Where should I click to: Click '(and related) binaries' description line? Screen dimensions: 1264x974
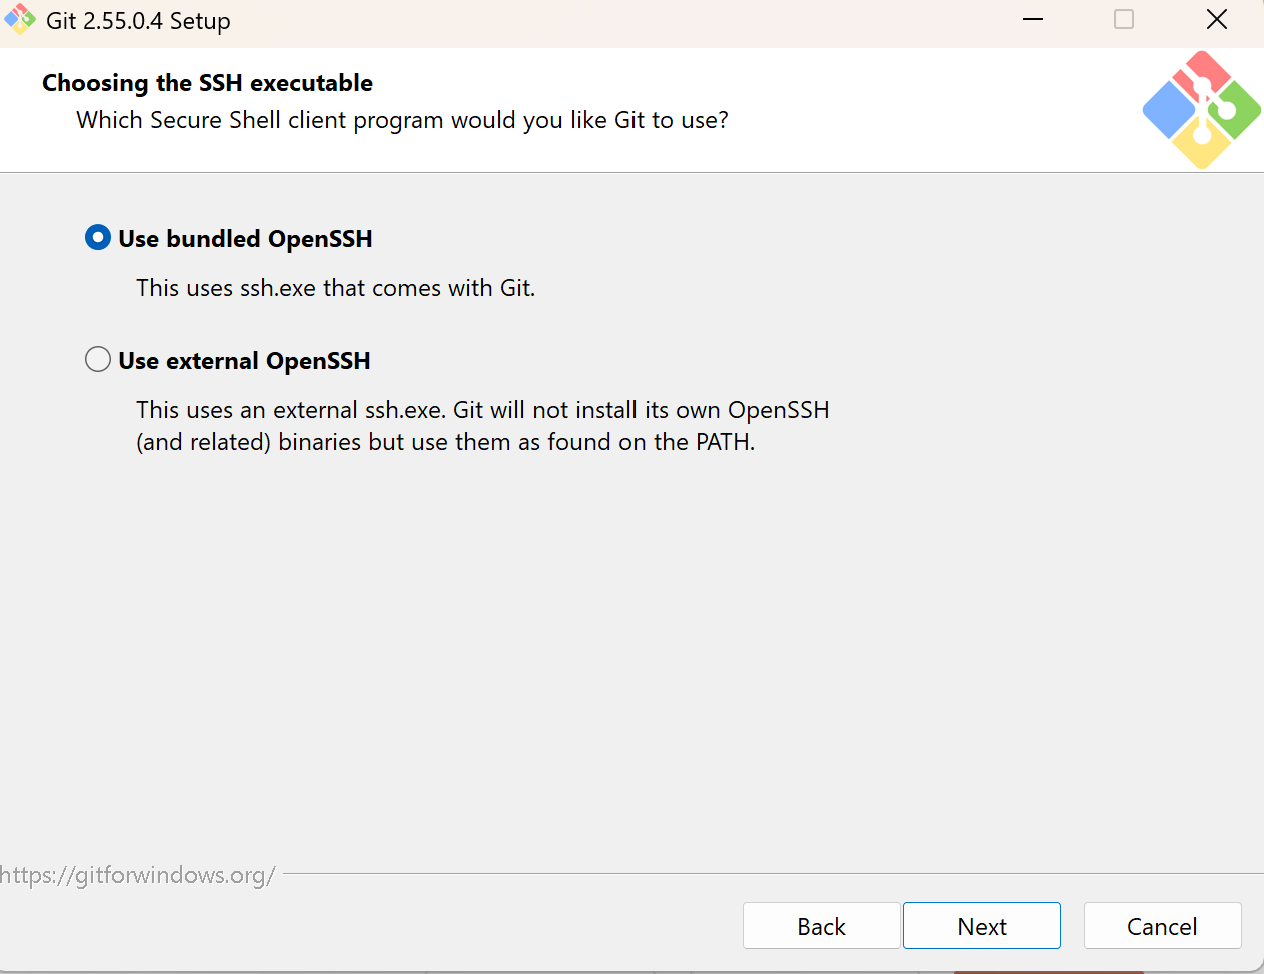click(446, 442)
